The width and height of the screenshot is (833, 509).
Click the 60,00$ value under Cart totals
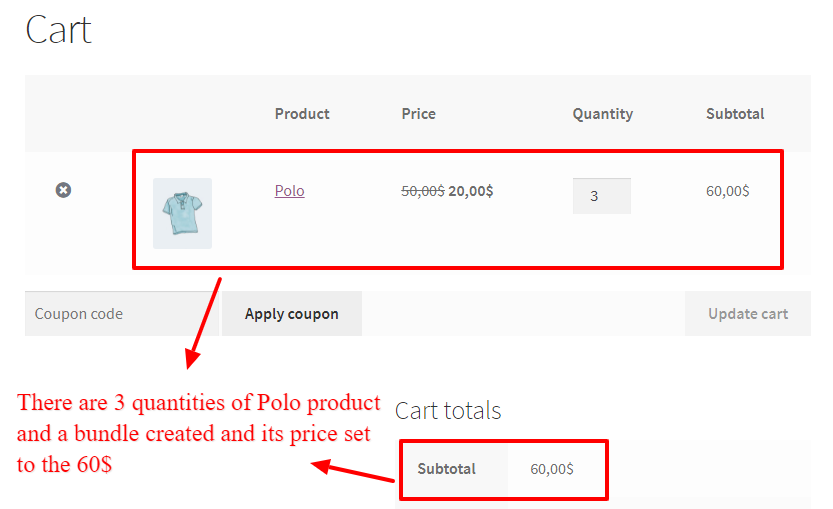coord(552,469)
